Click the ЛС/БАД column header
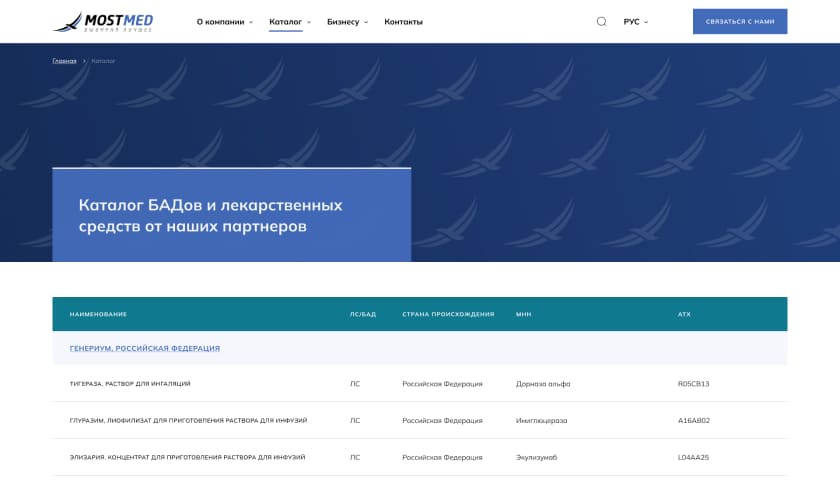 [x=363, y=314]
